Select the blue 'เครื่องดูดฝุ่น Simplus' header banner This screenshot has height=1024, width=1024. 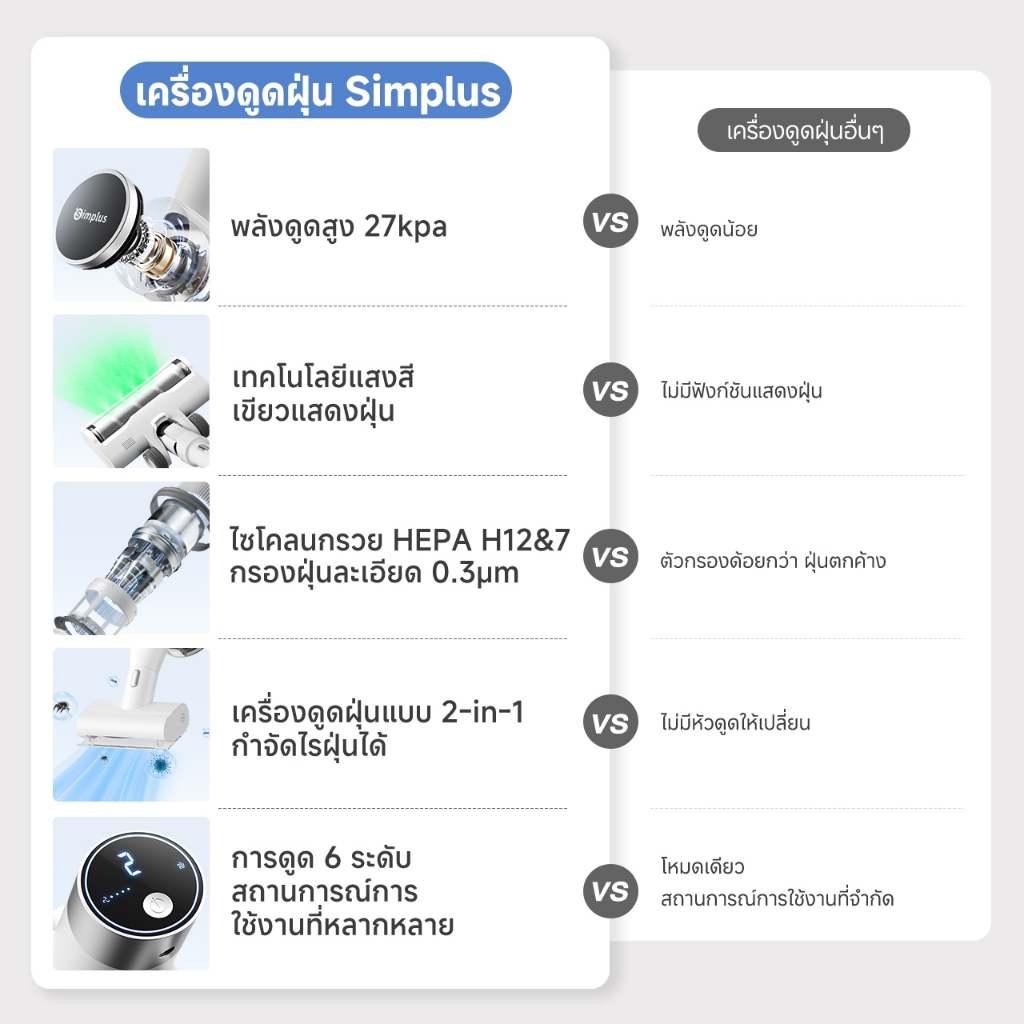click(x=316, y=91)
